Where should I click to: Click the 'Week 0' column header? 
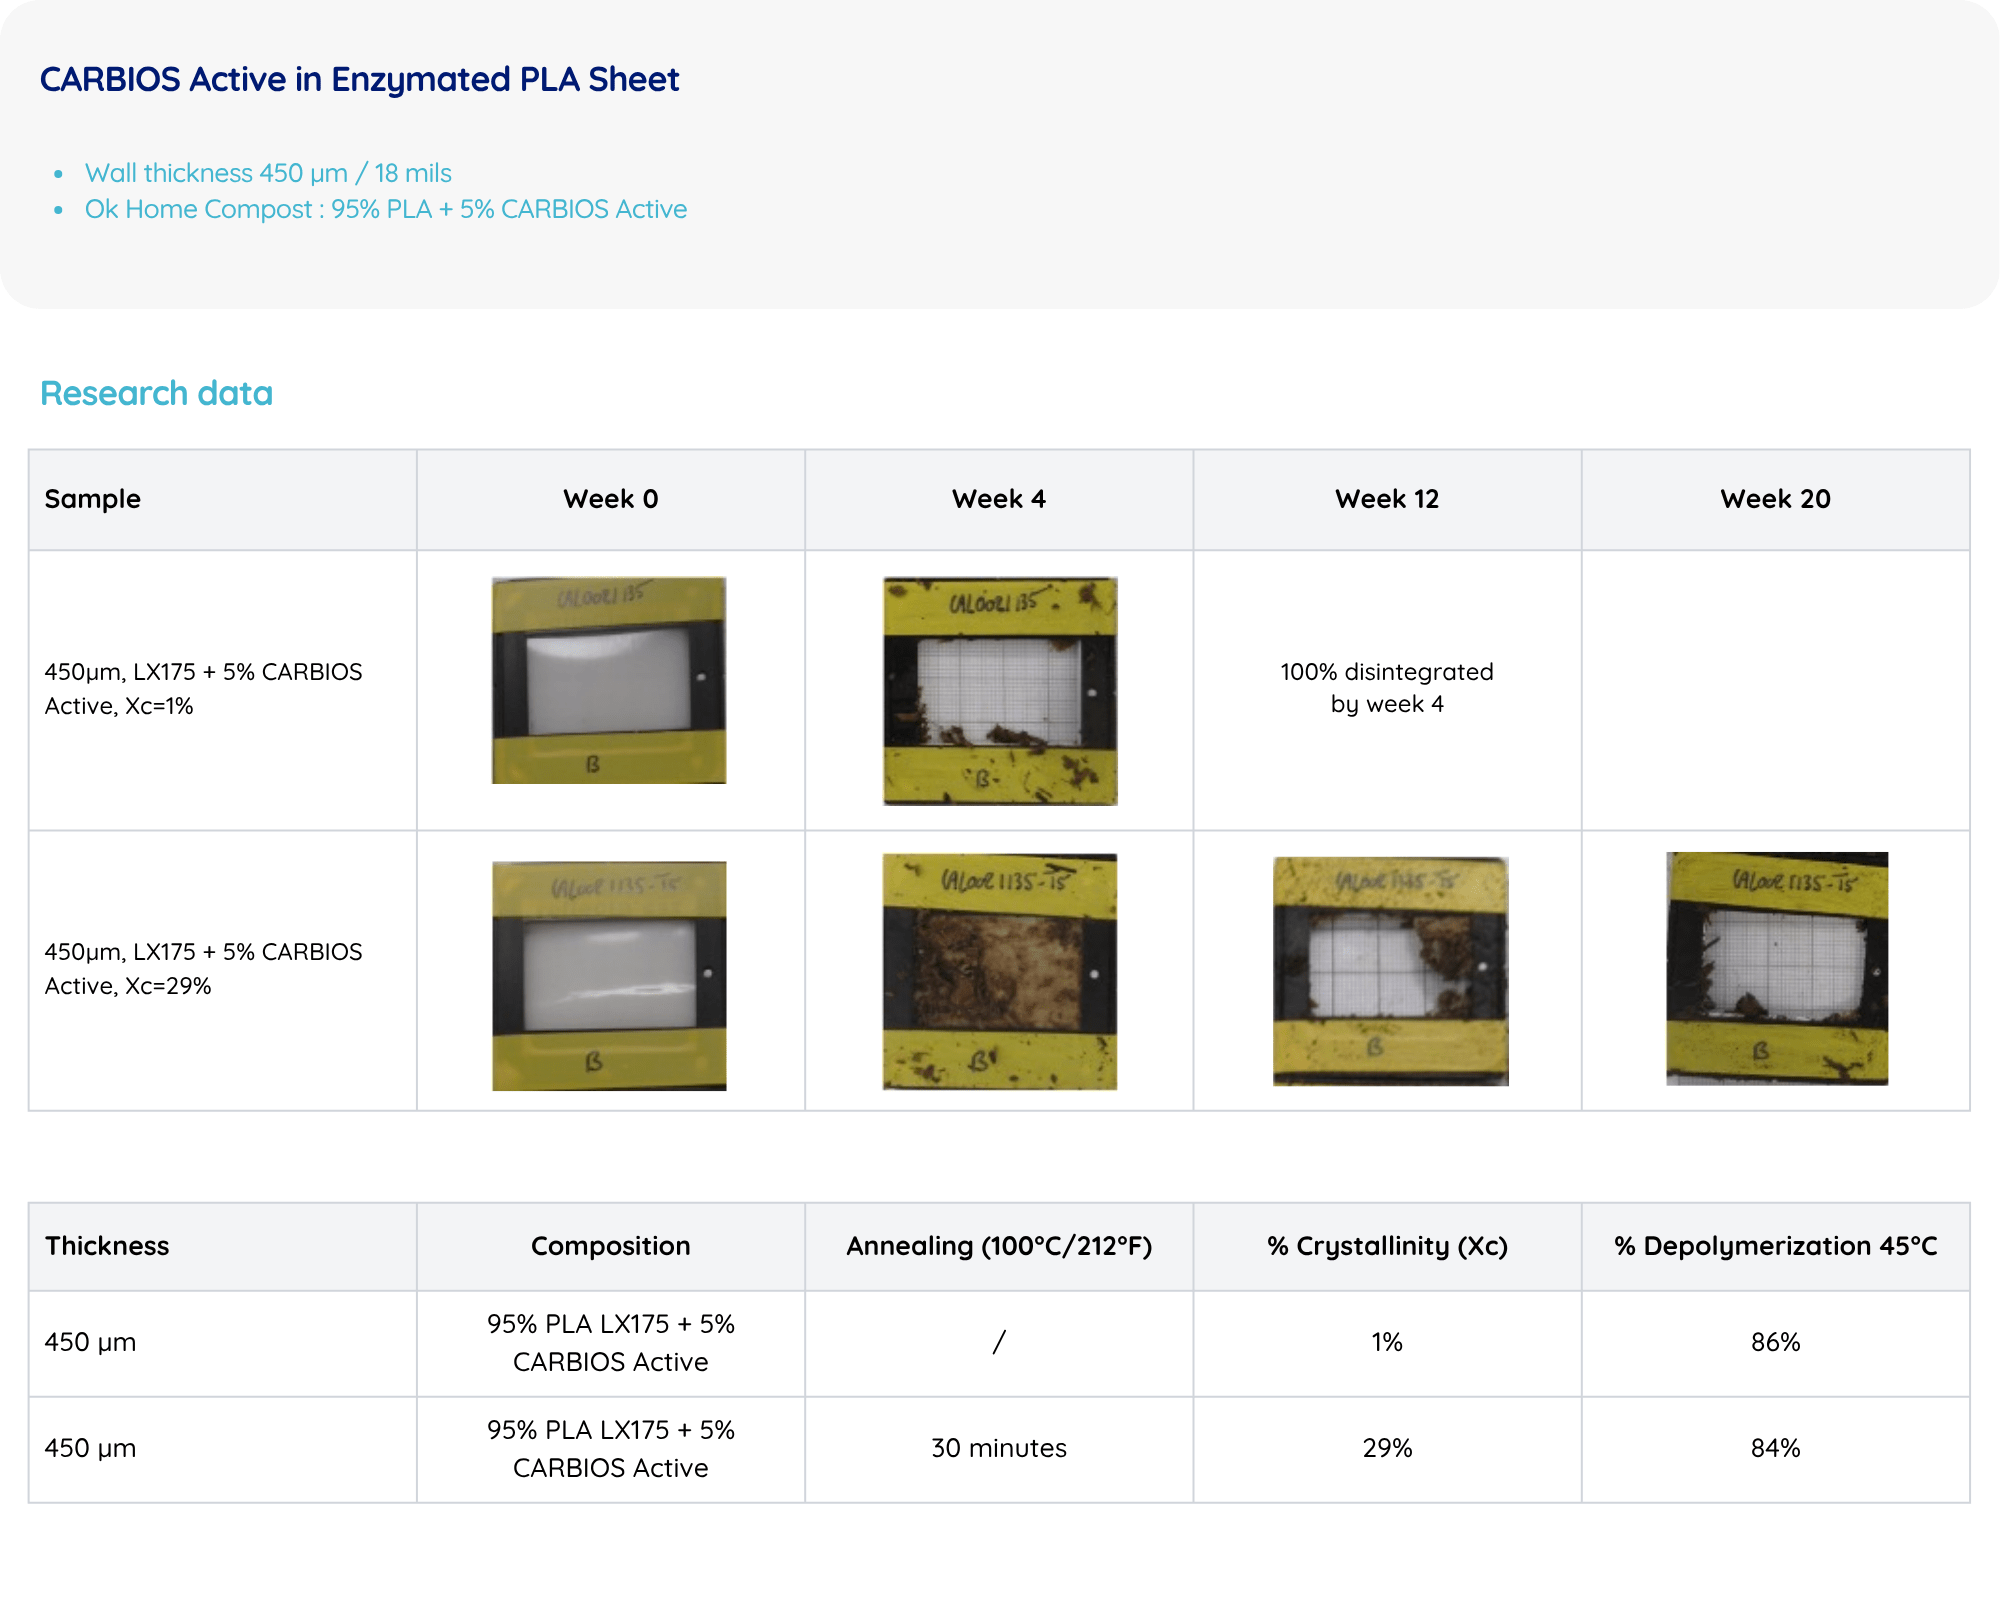611,499
